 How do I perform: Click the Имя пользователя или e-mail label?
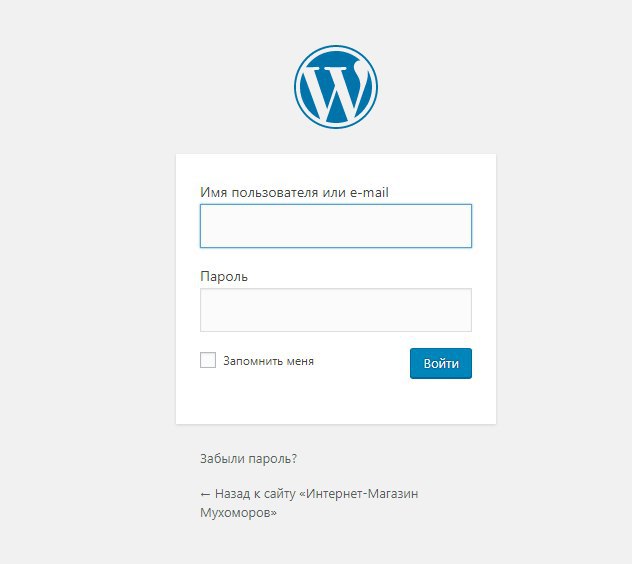[294, 192]
